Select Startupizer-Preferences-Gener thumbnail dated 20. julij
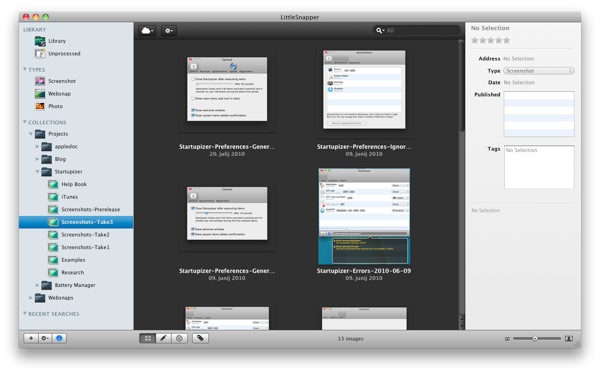The width and height of the screenshot is (600, 374). 227,89
